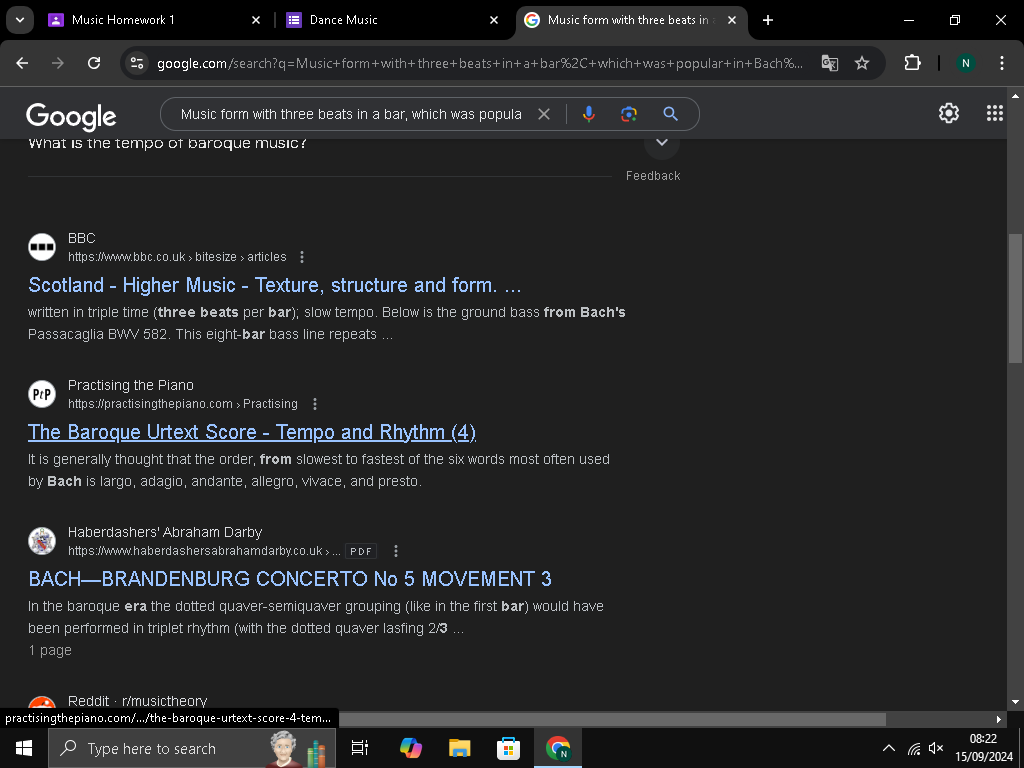This screenshot has width=1024, height=768.
Task: Click the scroll right arrow
Action: [999, 719]
